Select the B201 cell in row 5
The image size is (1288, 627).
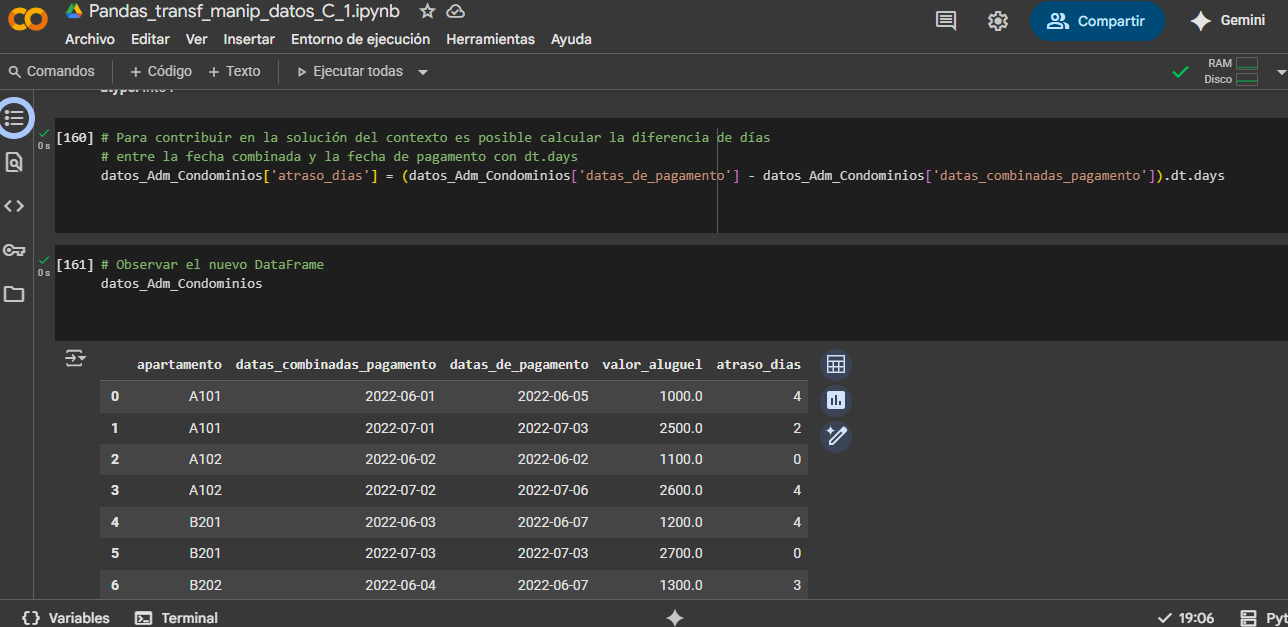pyautogui.click(x=205, y=554)
